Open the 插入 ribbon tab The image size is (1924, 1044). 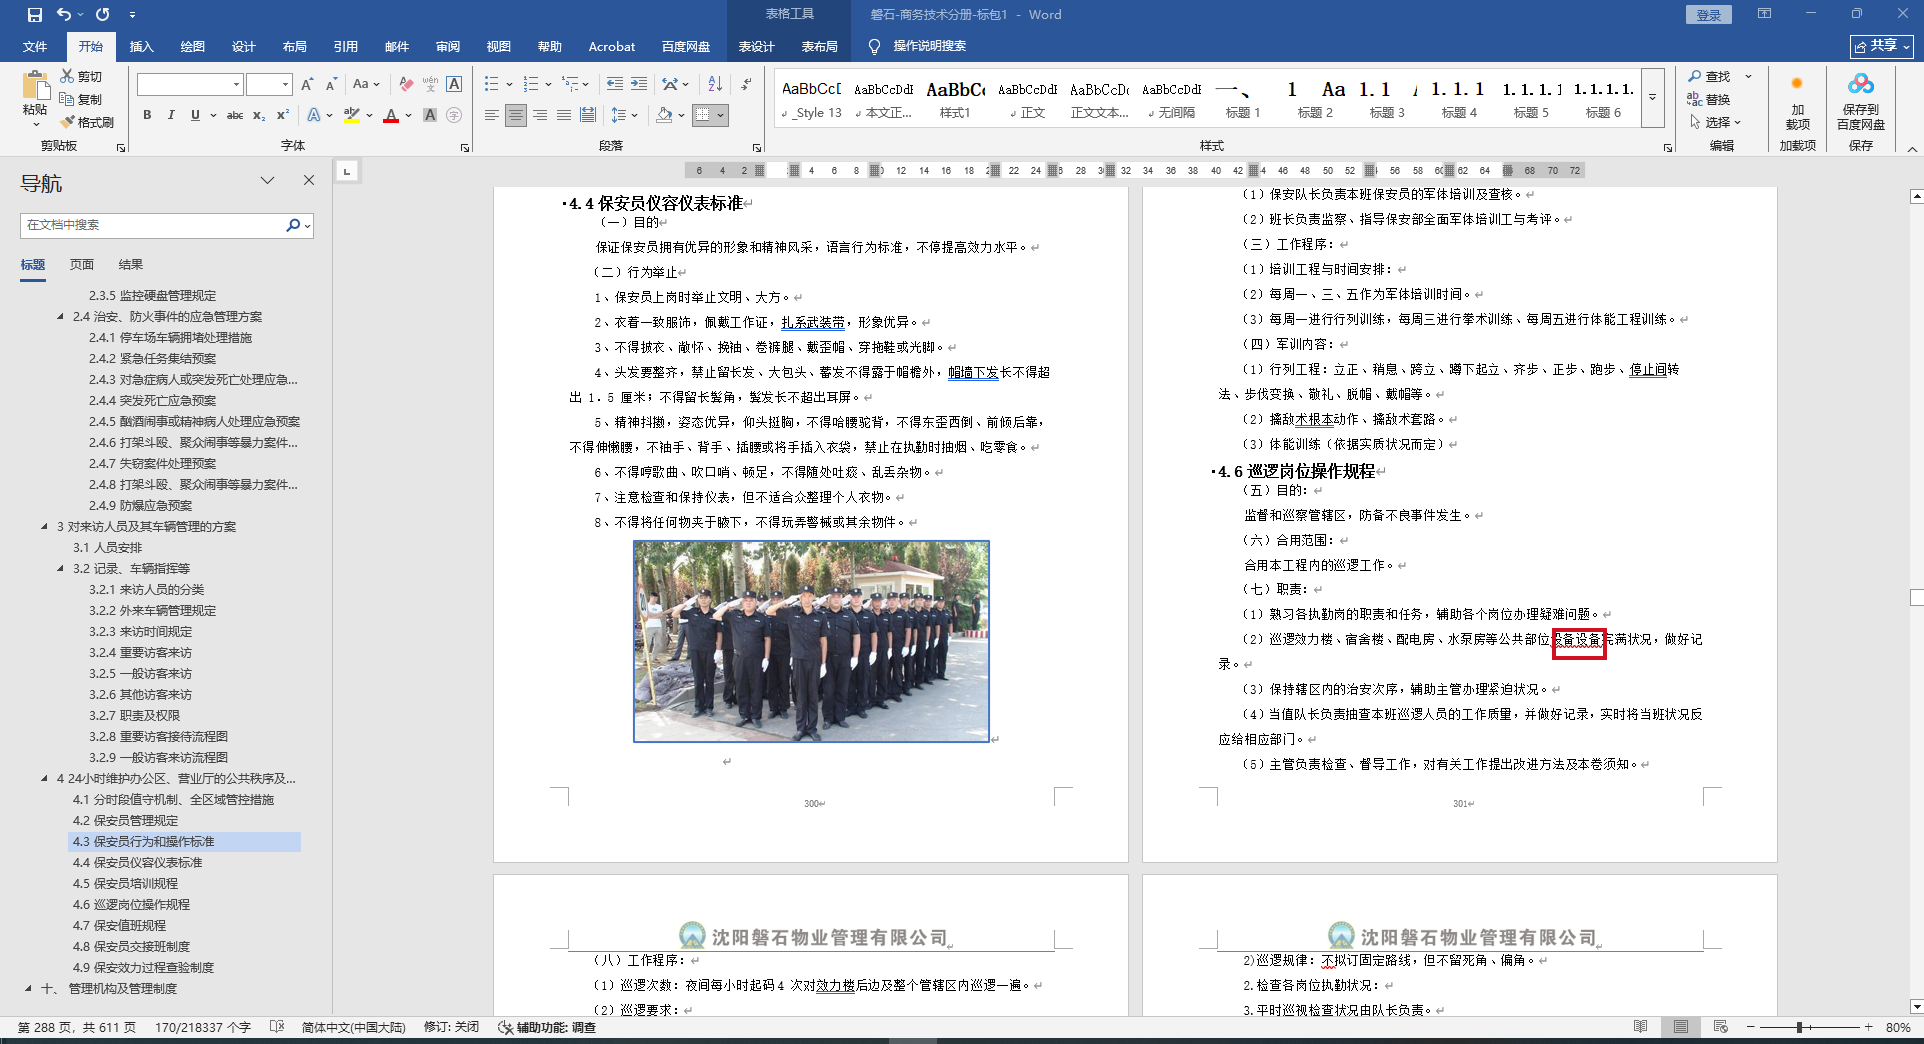point(141,46)
